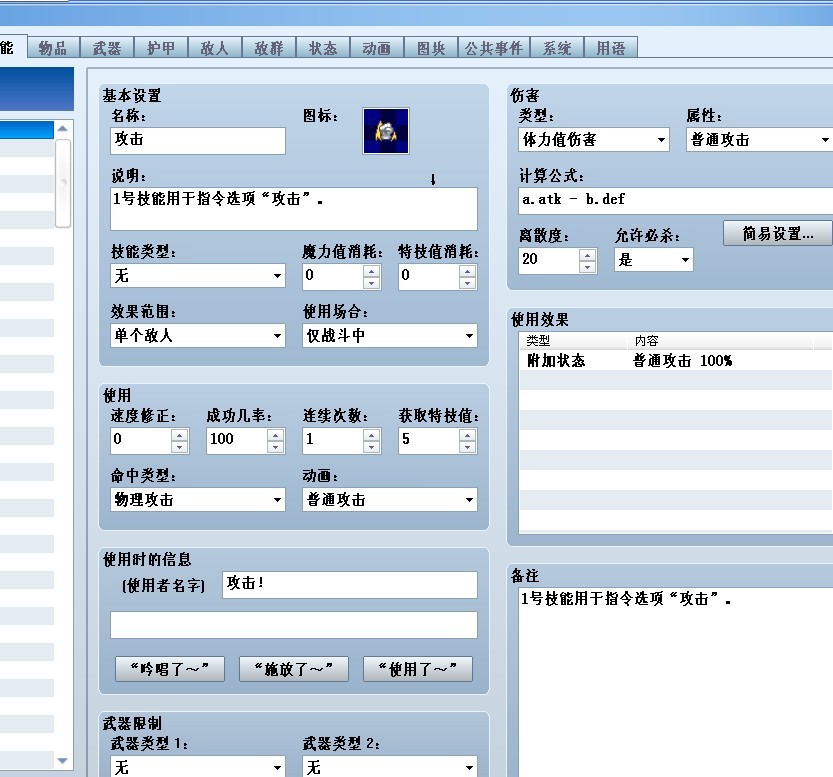833x777 pixels.
Task: Click the 名称 field containing 攻击
Action: coord(198,141)
